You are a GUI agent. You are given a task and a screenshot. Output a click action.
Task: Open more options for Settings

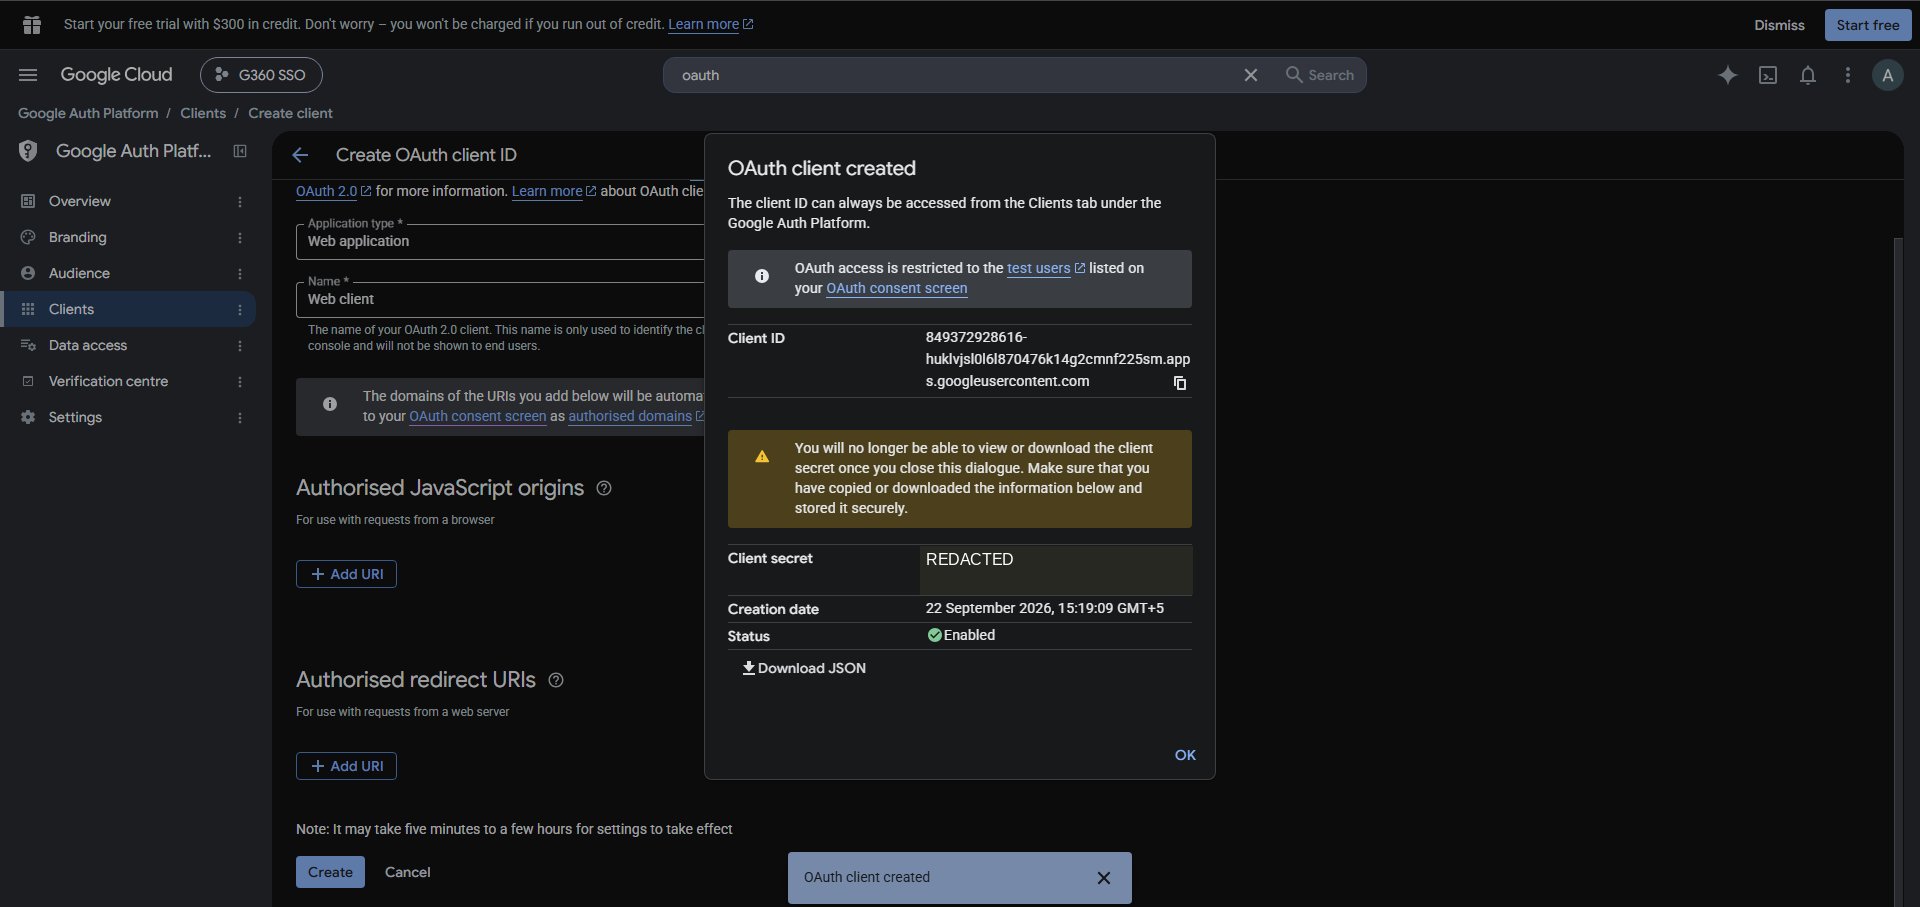pyautogui.click(x=240, y=418)
